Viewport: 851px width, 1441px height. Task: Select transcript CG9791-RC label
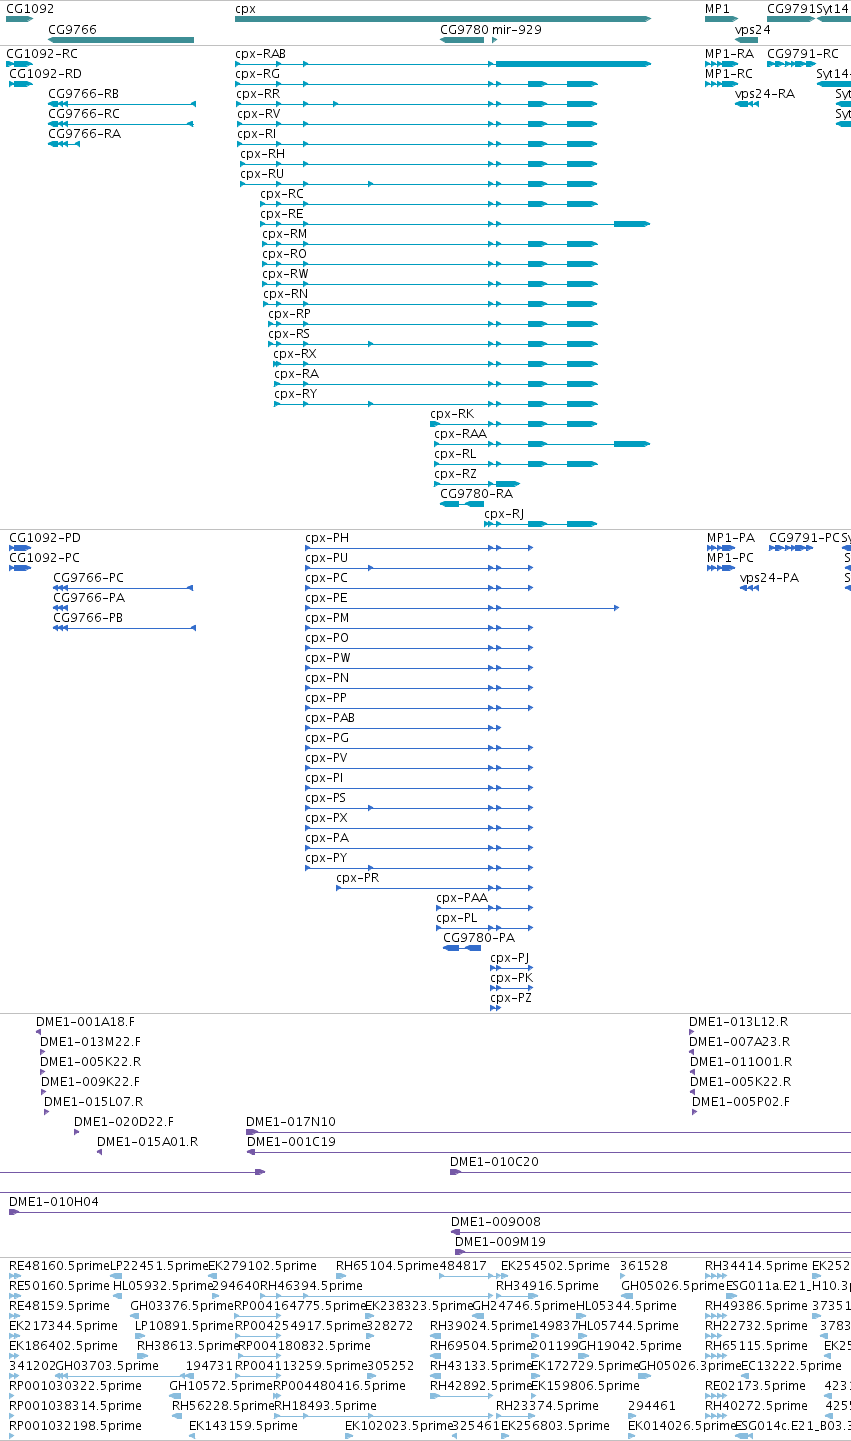803,54
